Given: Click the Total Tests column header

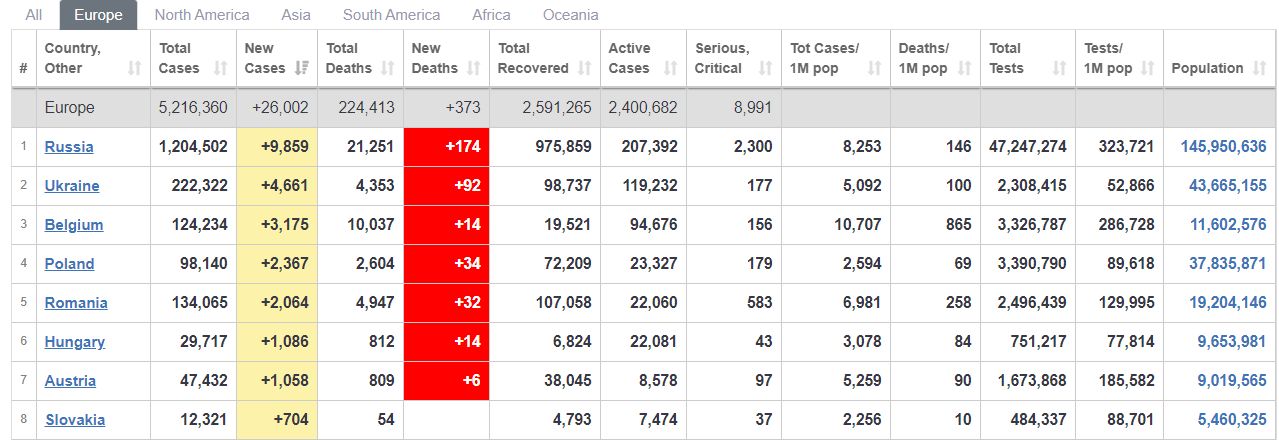Looking at the screenshot, I should point(1028,58).
